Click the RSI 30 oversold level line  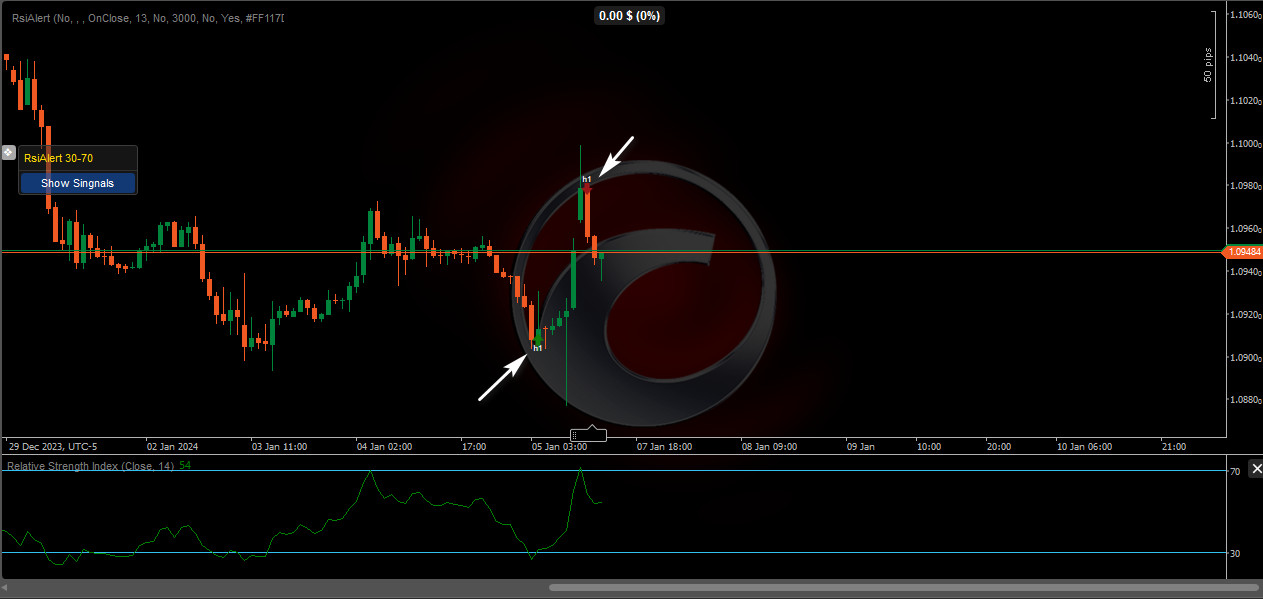coord(300,552)
